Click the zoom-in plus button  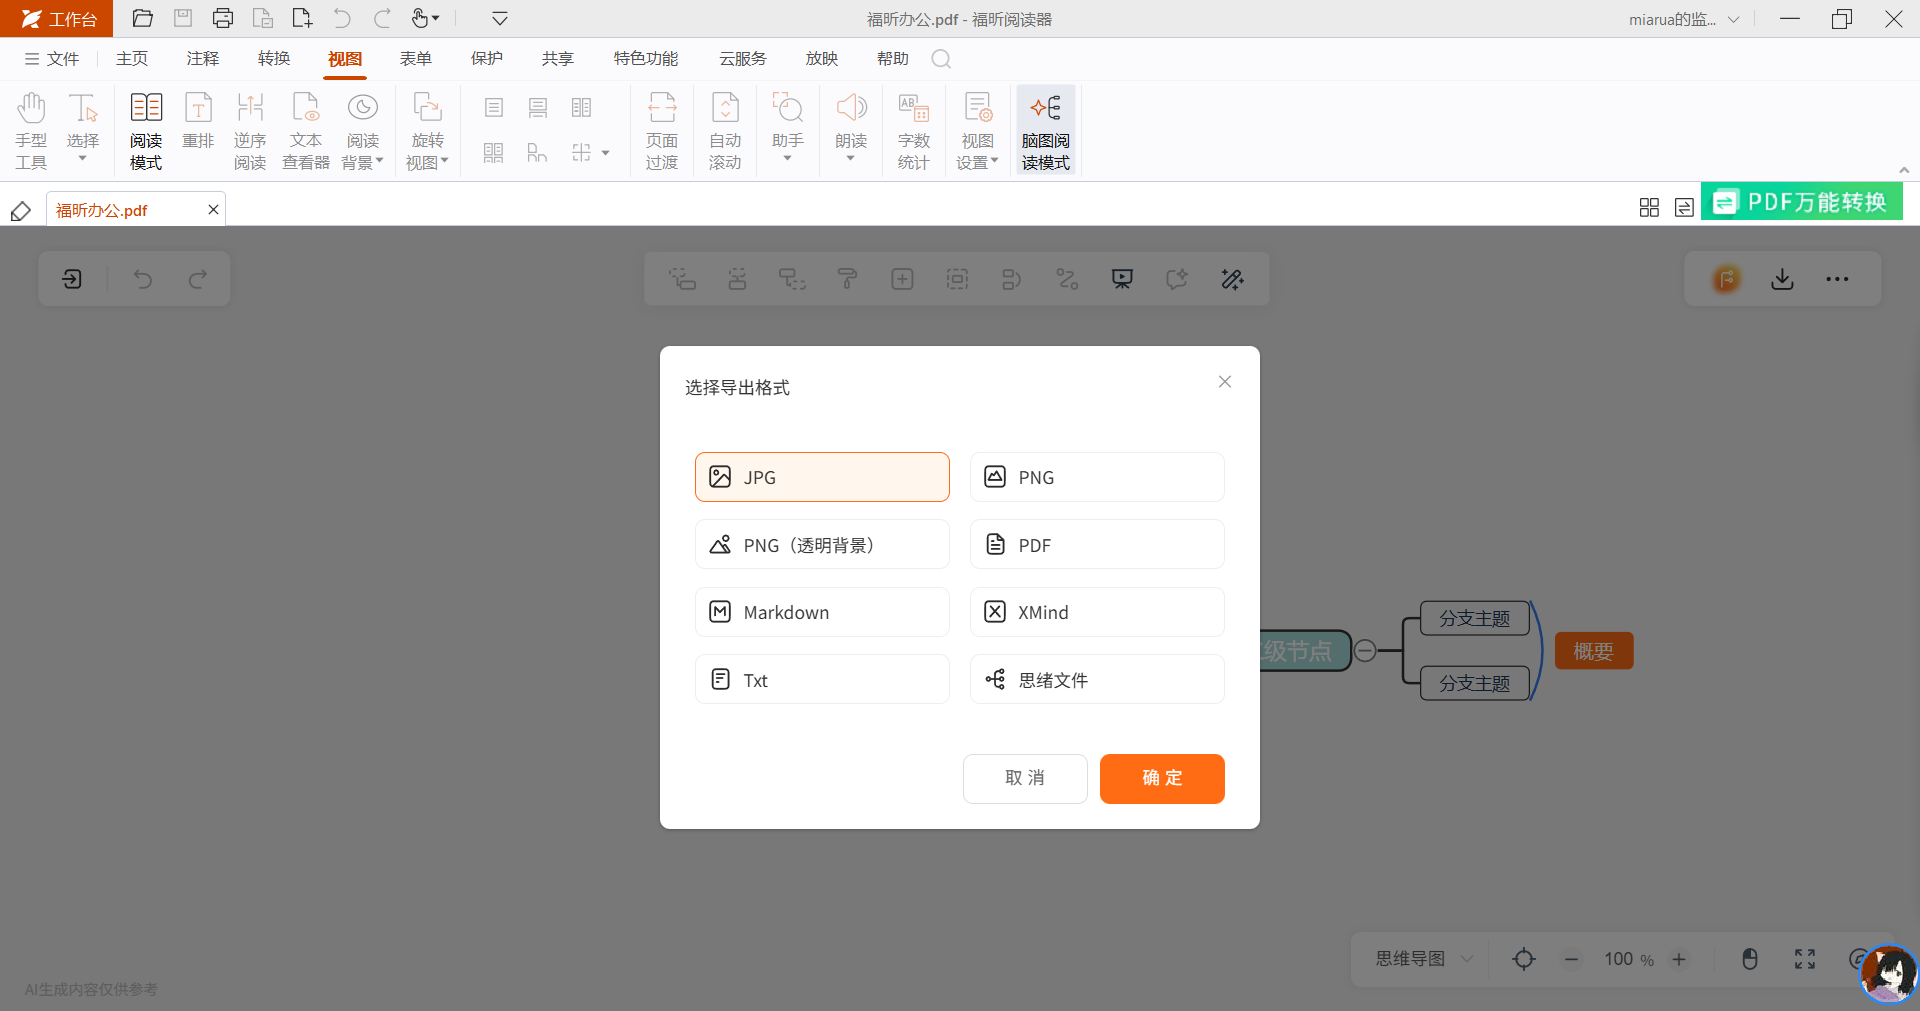click(1679, 959)
